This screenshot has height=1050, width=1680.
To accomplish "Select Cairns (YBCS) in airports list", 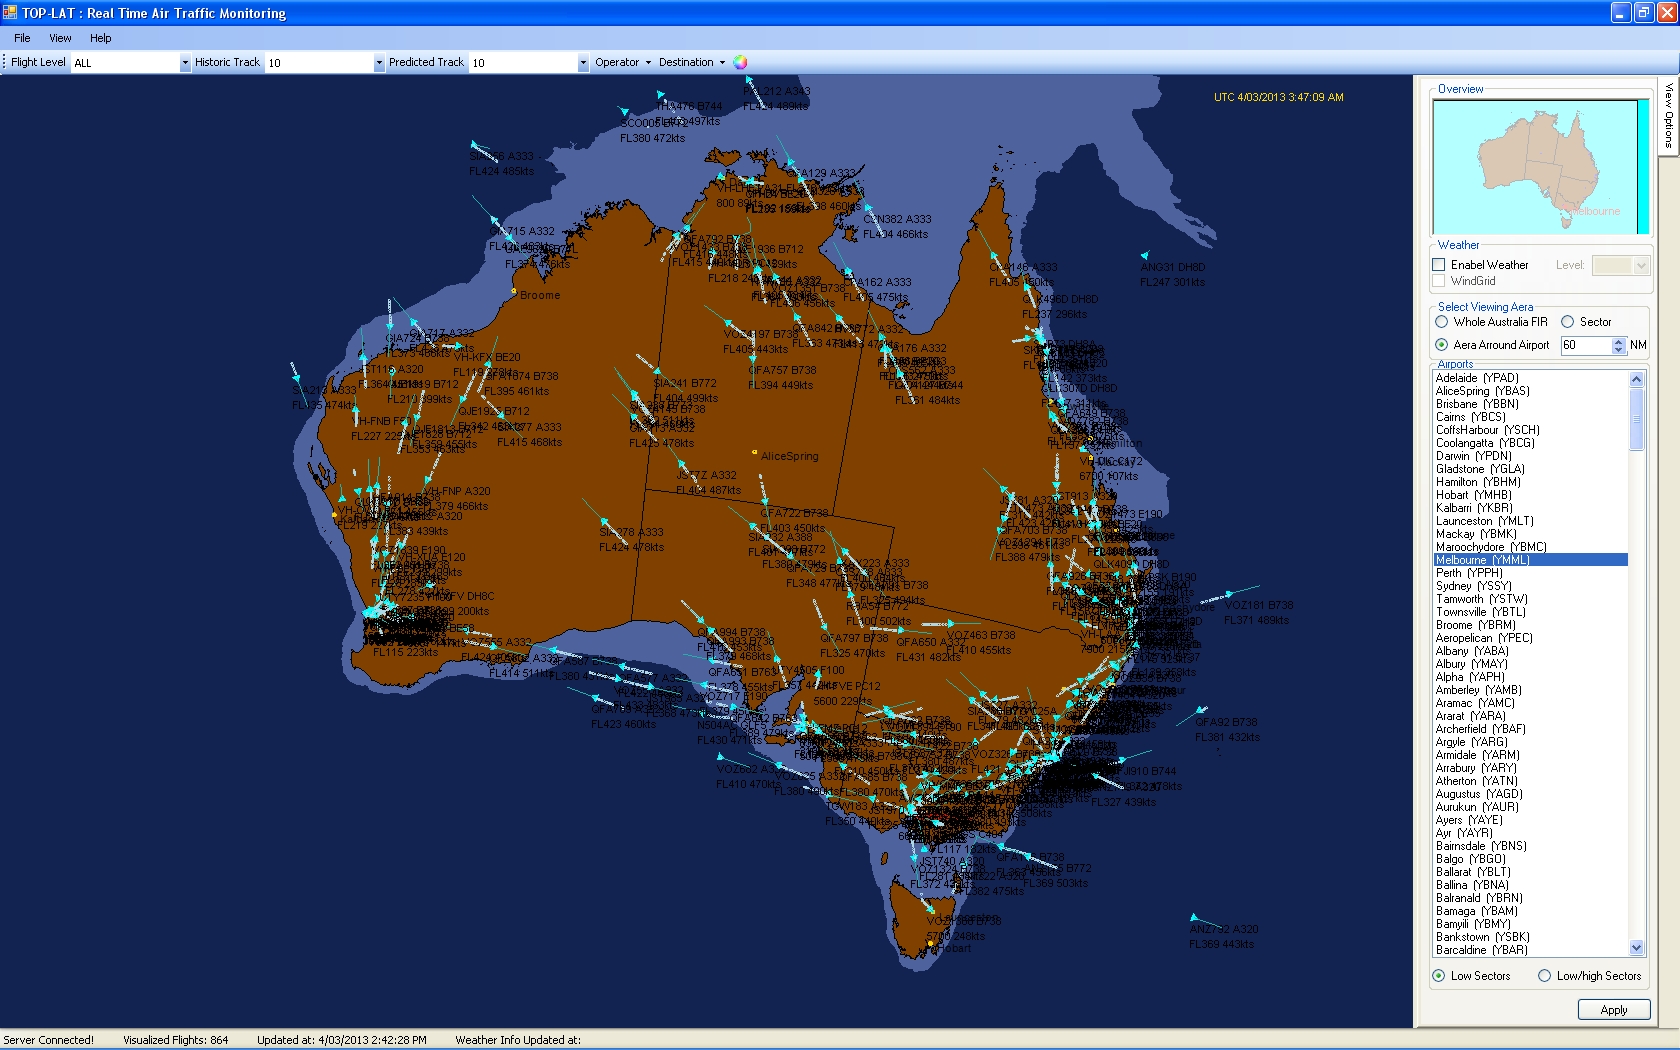I will pos(1531,417).
